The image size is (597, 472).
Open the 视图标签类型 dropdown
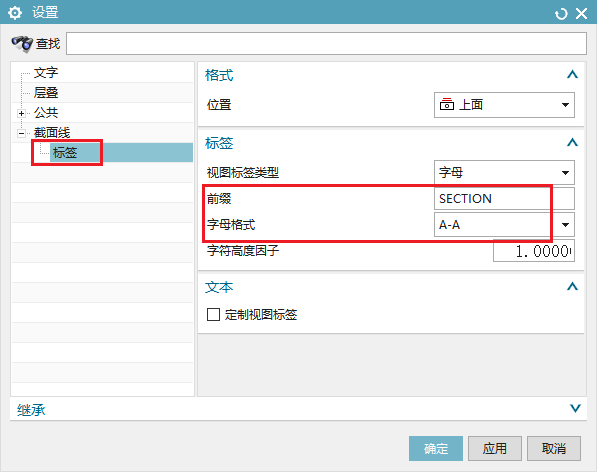click(504, 173)
